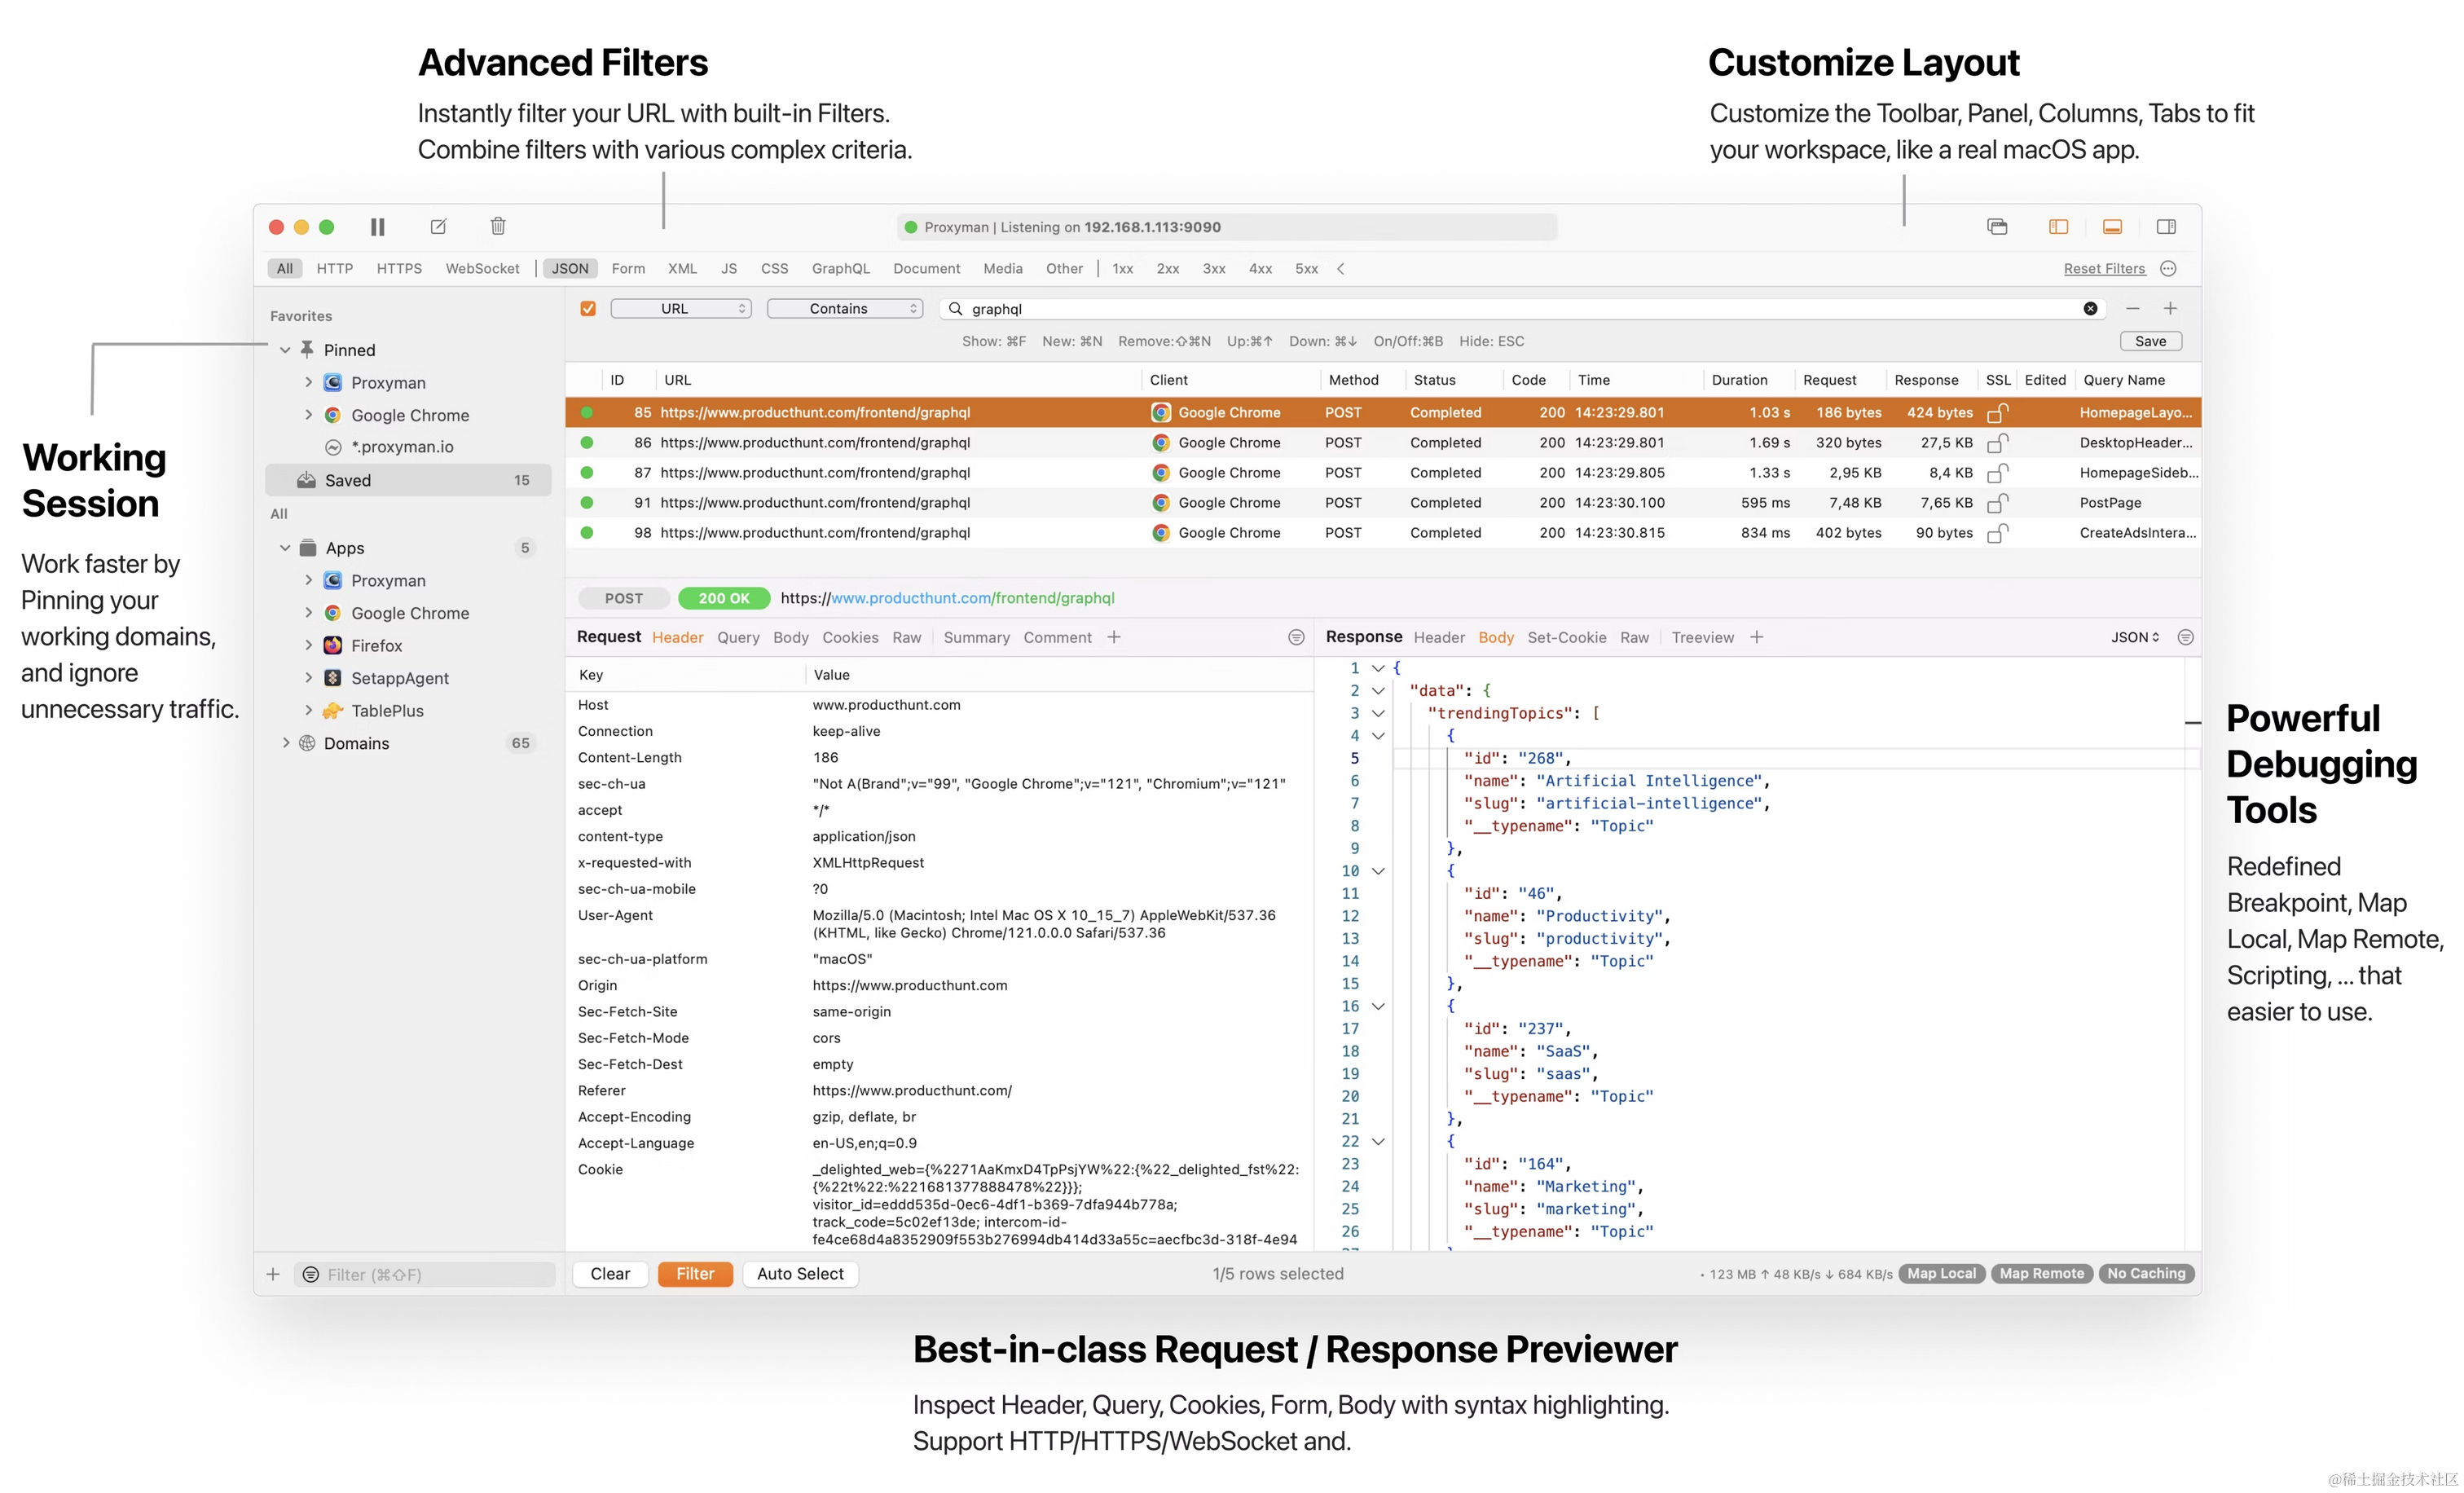Toggle the bottom panel layout icon
The height and width of the screenshot is (1493, 2464).
pyautogui.click(x=2112, y=227)
